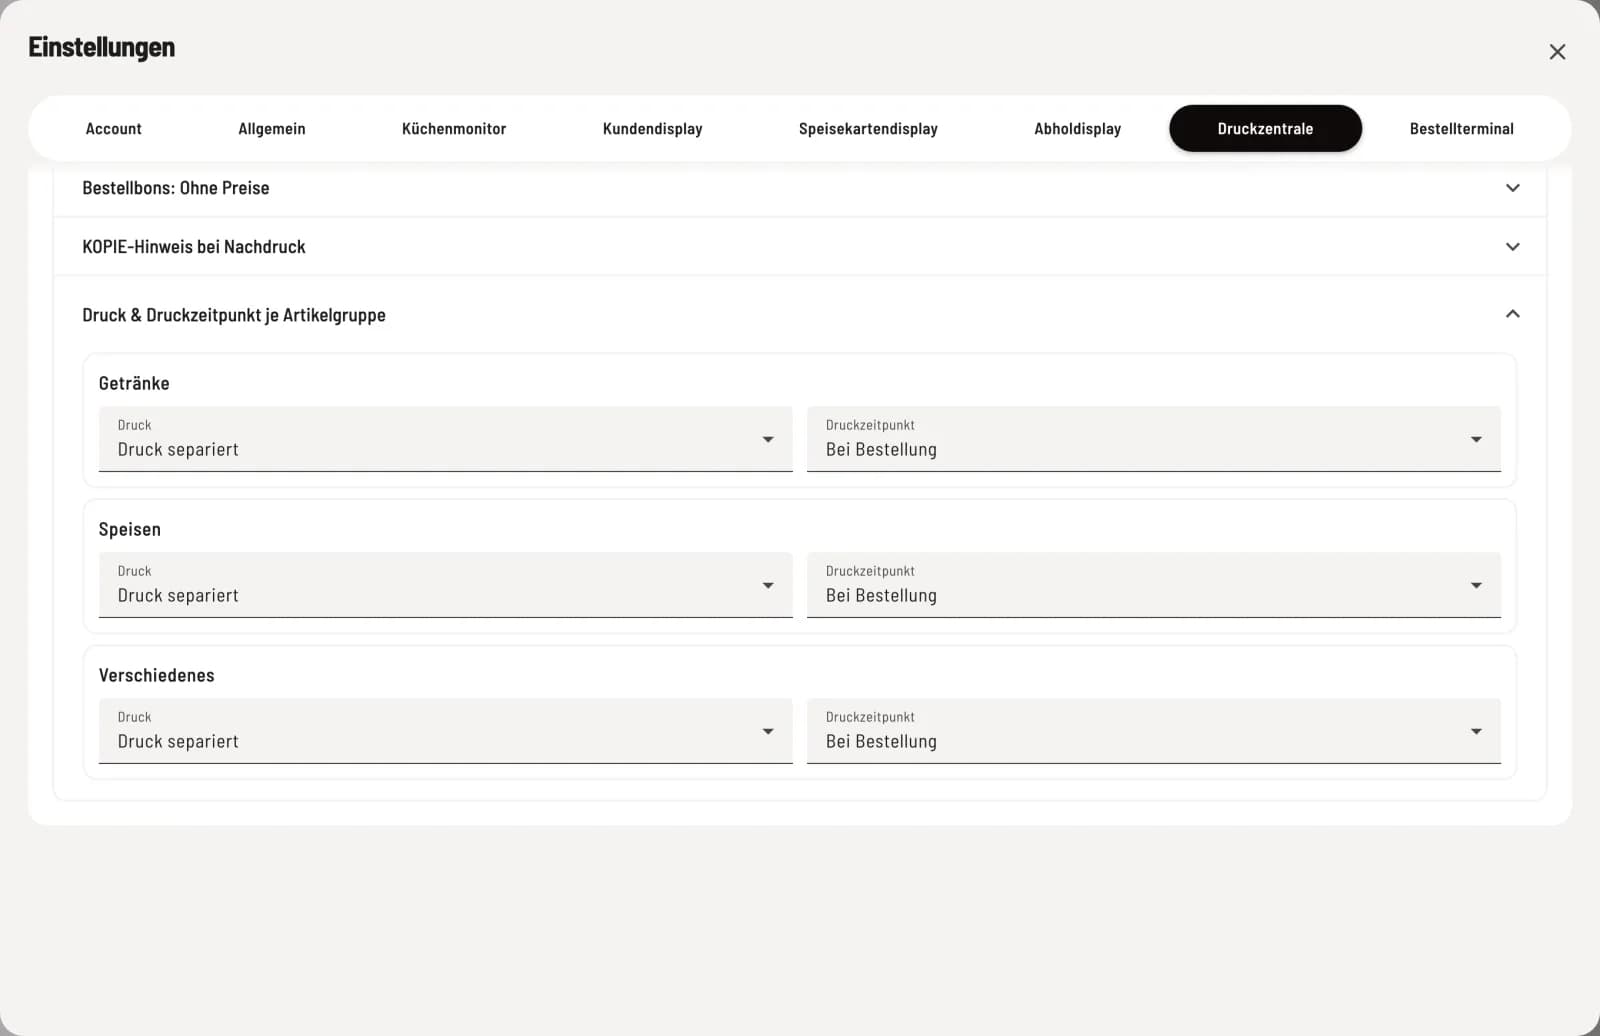Switch to the Bestellterminal tab
Screen dimensions: 1600x1036
(x=1461, y=129)
